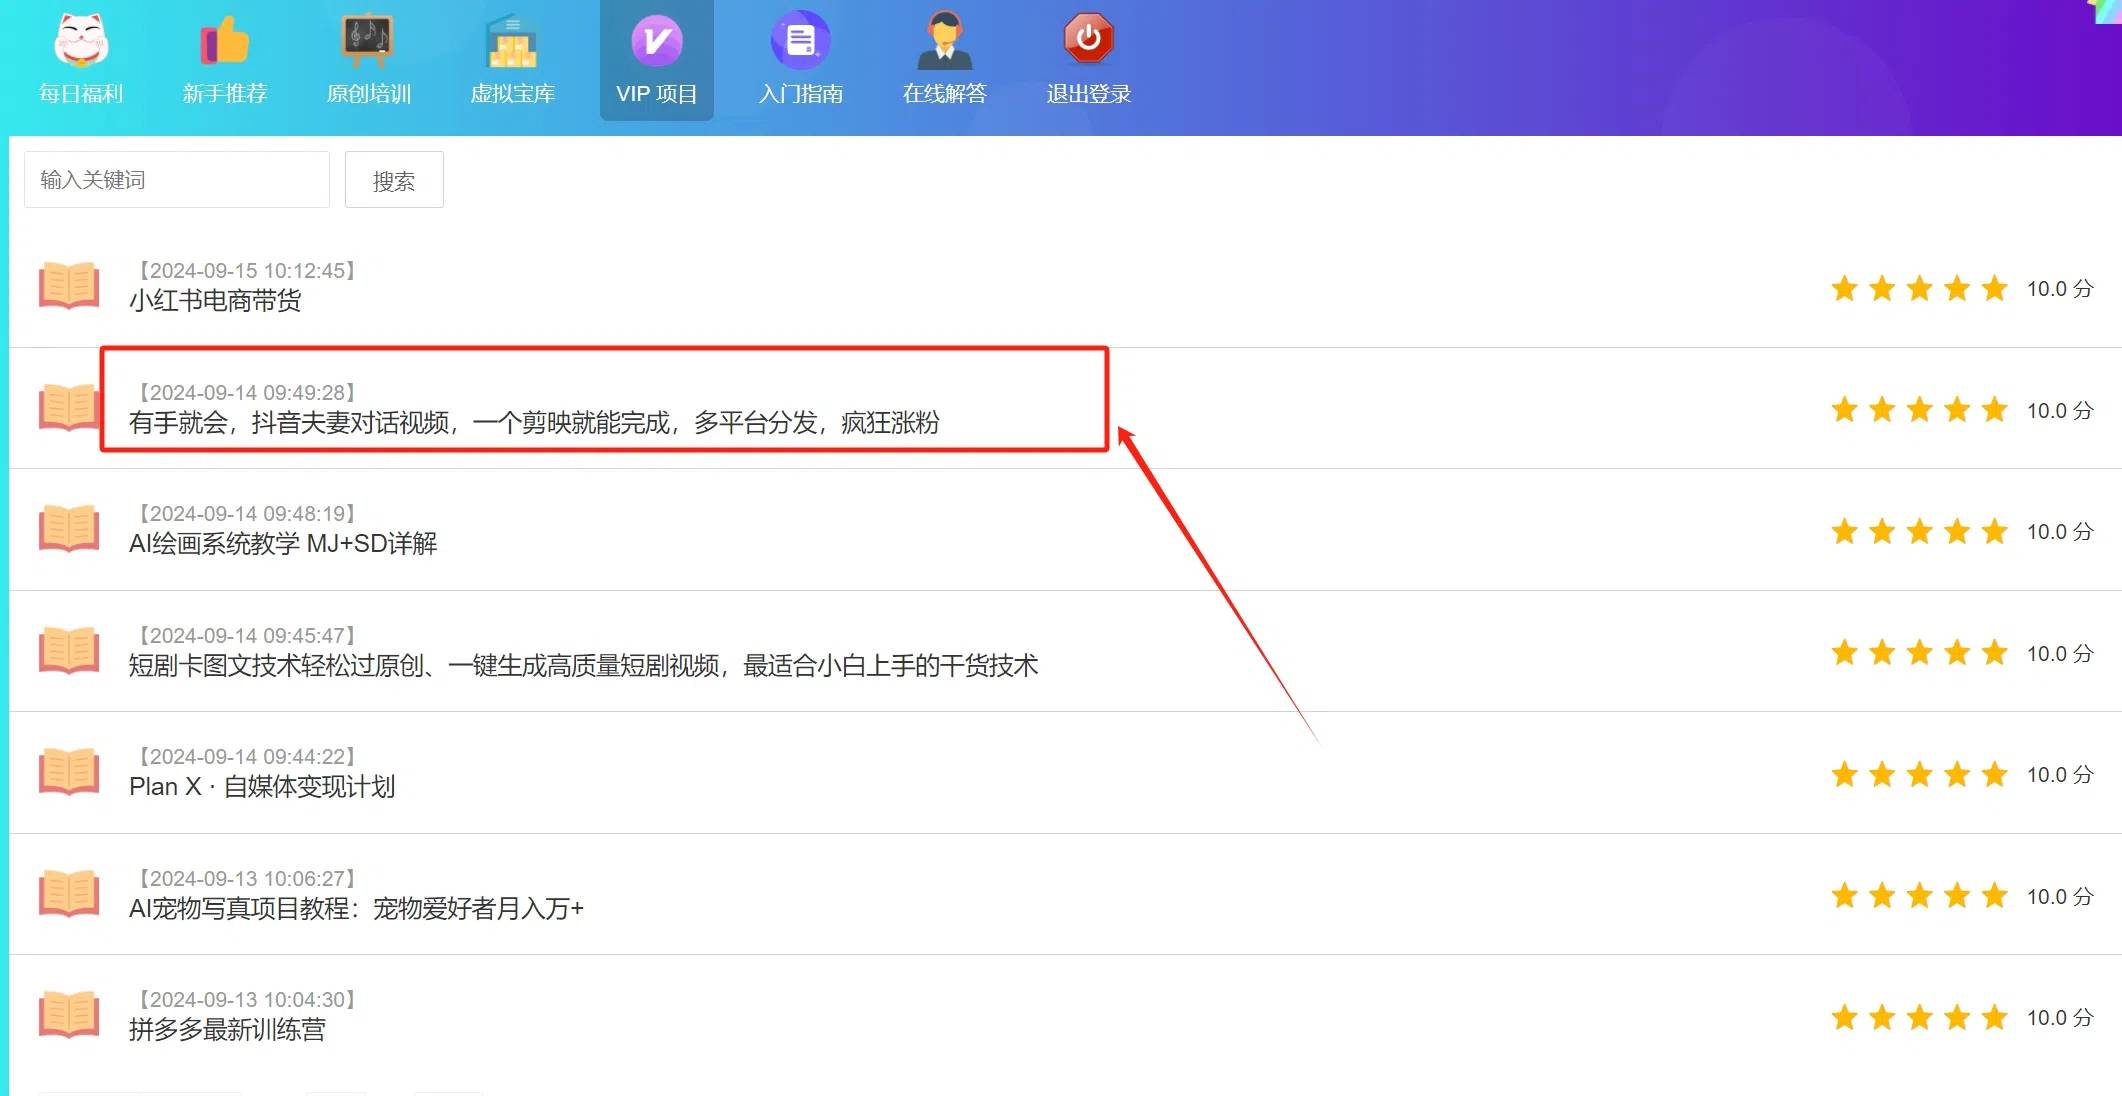Screen dimensions: 2122x1096
Task: Focus the 输入关键词 search field
Action: [x=177, y=180]
